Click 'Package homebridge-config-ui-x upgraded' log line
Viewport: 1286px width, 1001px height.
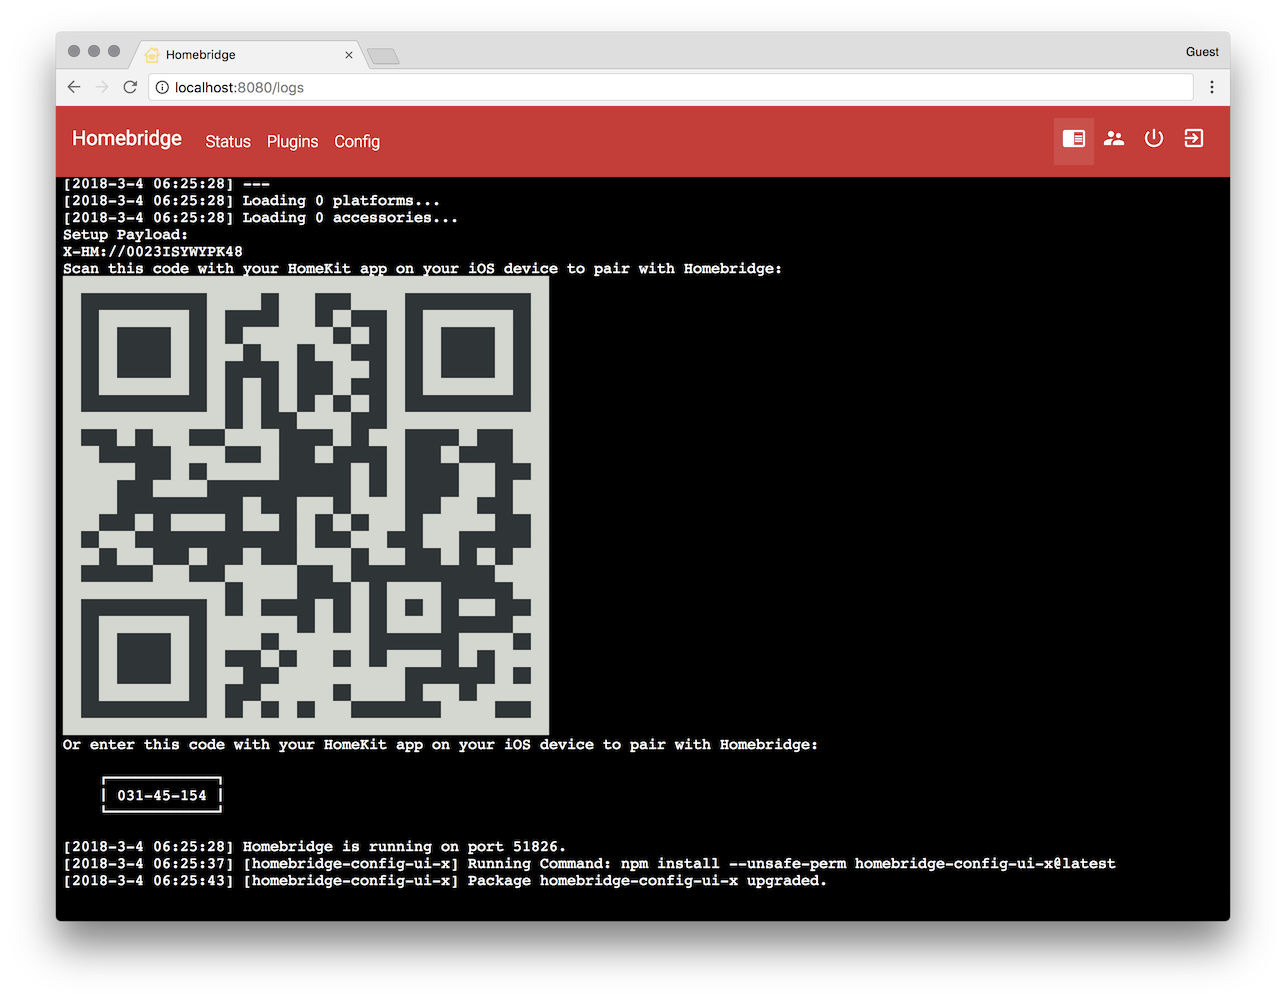445,881
